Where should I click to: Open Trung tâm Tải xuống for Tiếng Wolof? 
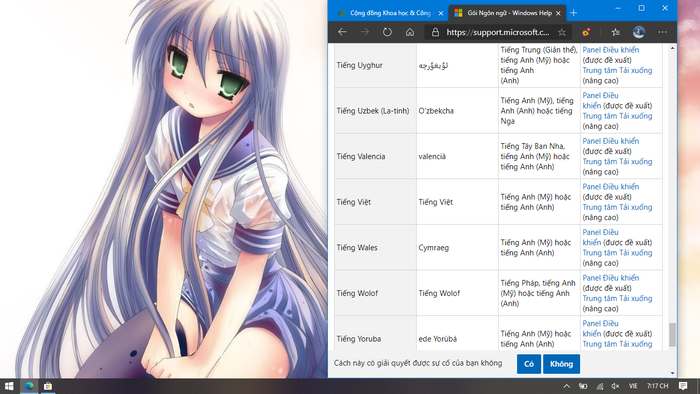(x=617, y=298)
